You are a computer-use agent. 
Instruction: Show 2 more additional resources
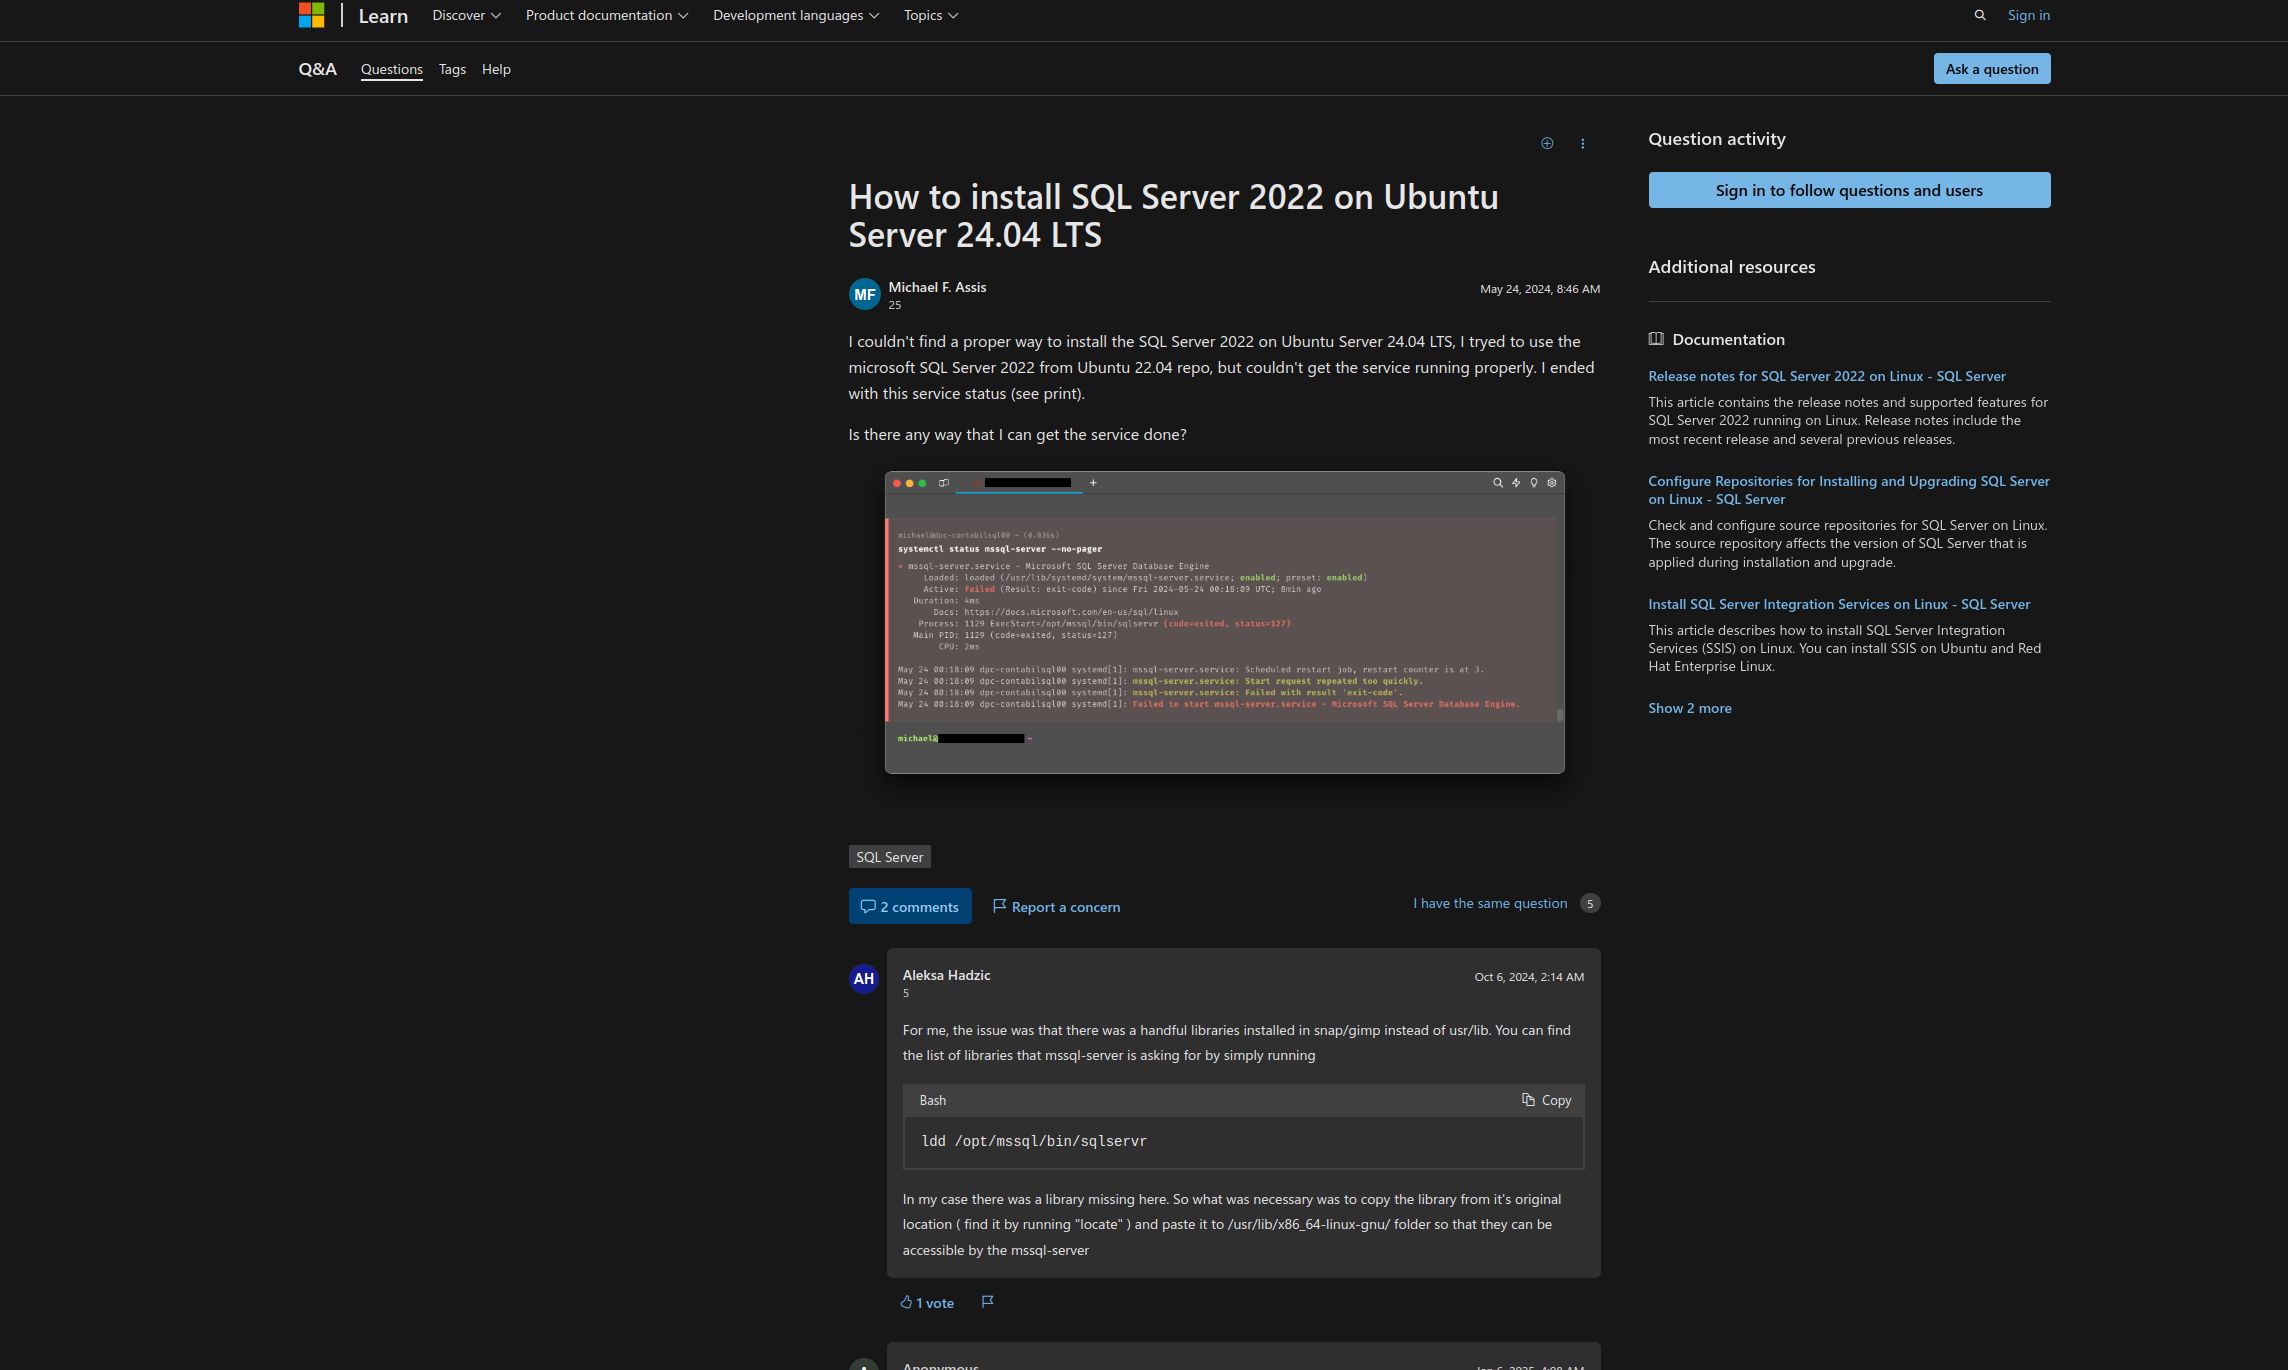(x=1689, y=708)
